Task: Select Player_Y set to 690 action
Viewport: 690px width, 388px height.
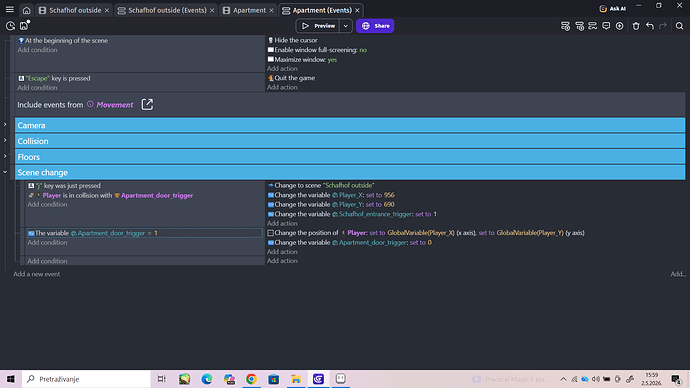Action: 331,205
